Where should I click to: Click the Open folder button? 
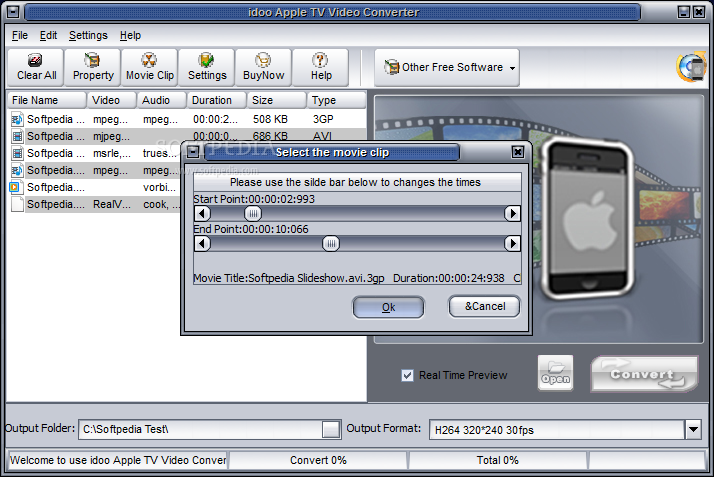(555, 373)
